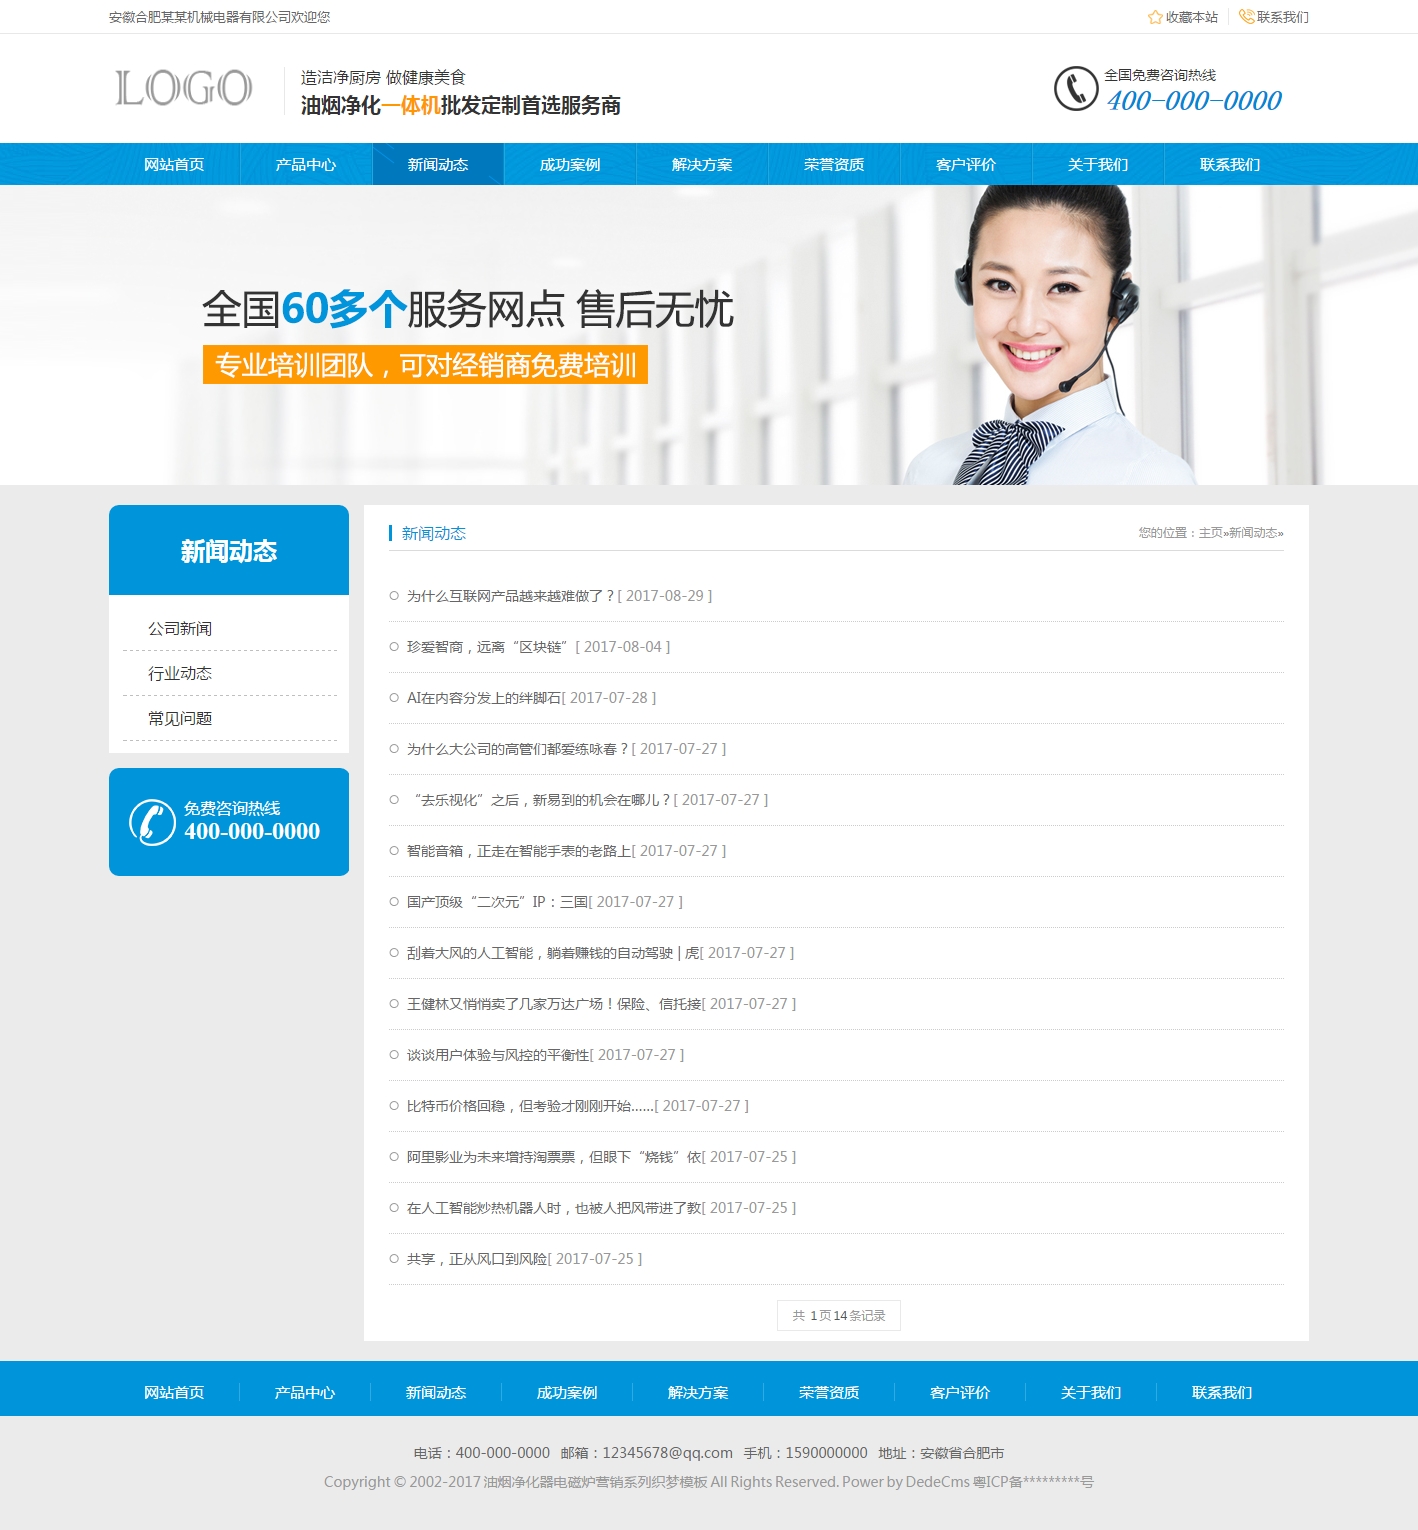Click the orange banner text 专业培训团队
The width and height of the screenshot is (1418, 1530).
(425, 365)
